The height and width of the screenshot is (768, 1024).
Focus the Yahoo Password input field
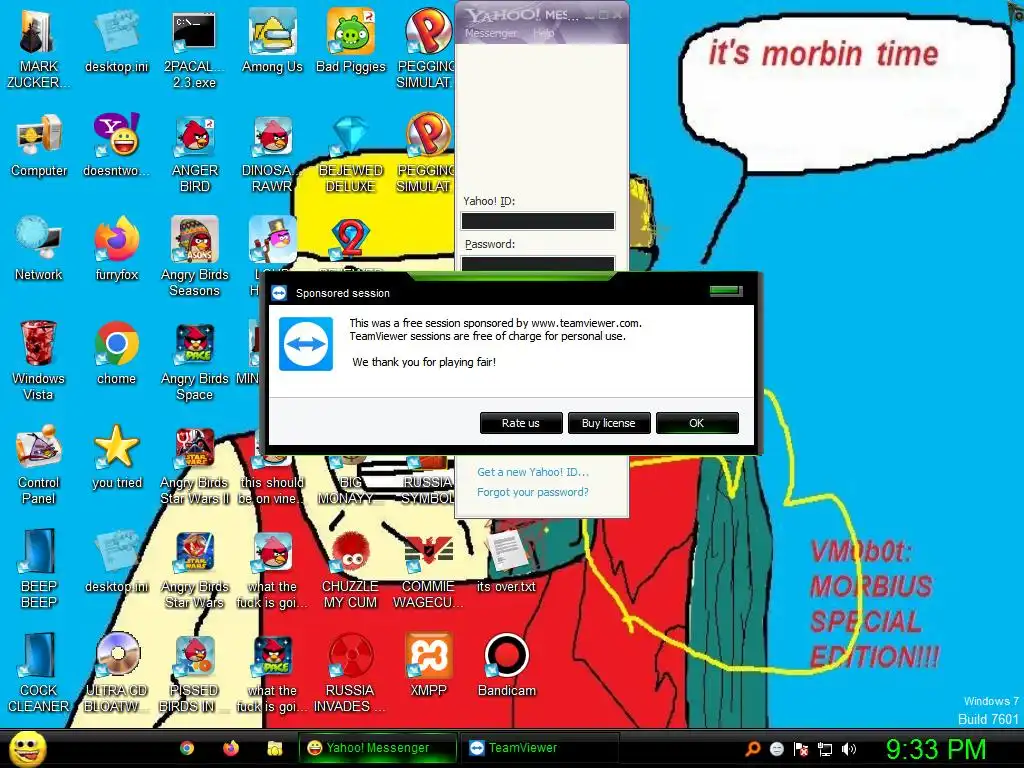pyautogui.click(x=537, y=263)
